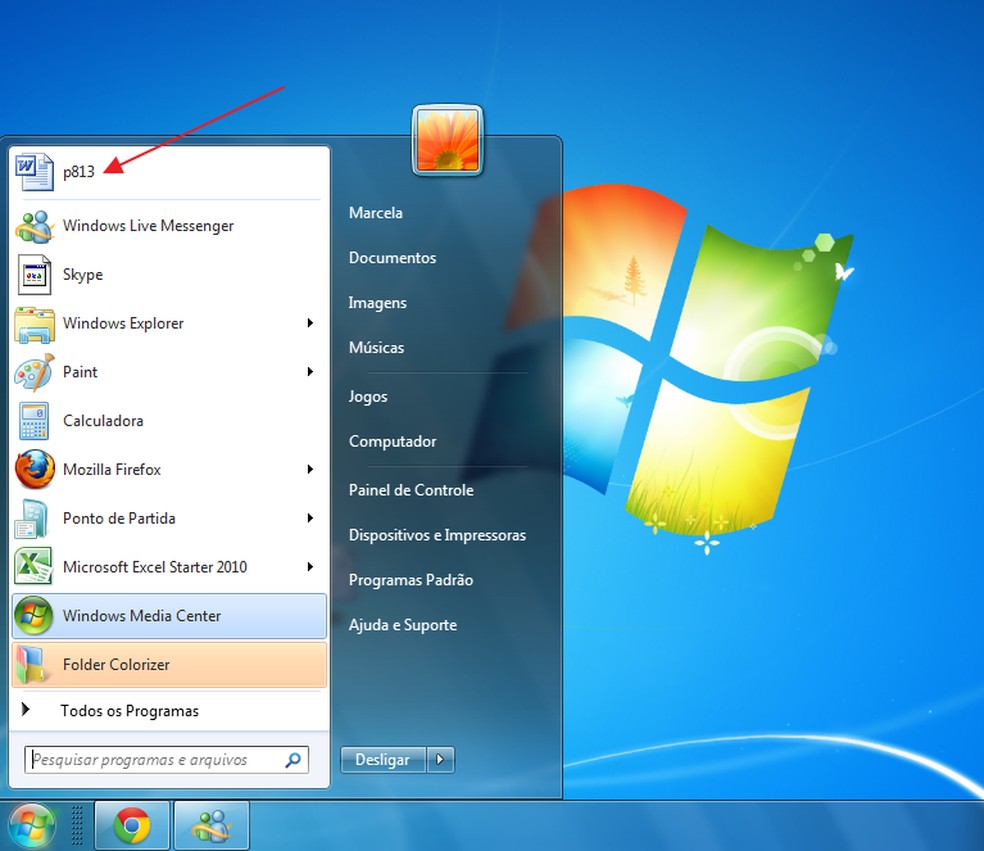This screenshot has height=851, width=984.
Task: Click the Paint palette icon
Action: click(34, 372)
